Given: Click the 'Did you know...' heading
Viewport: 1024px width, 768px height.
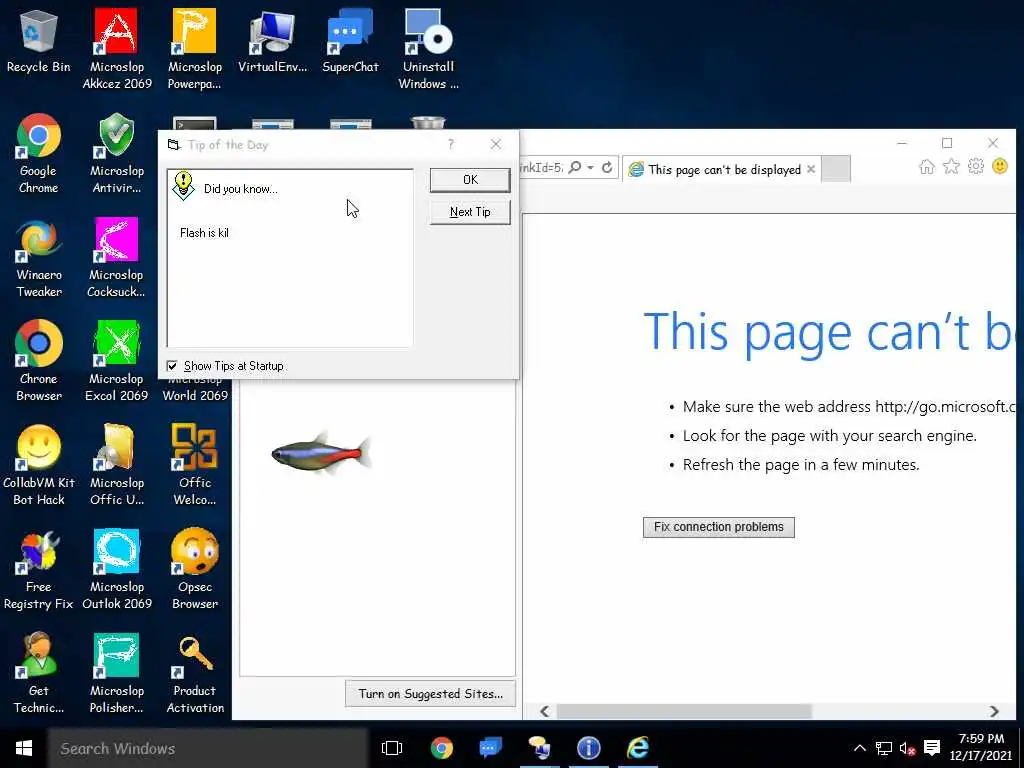Looking at the screenshot, I should [x=240, y=189].
